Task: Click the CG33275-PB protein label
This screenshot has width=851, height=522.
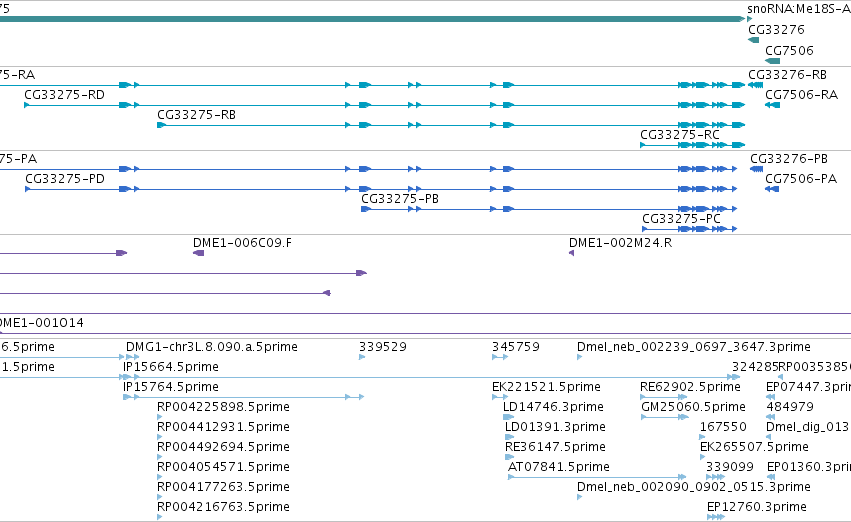Action: 400,199
